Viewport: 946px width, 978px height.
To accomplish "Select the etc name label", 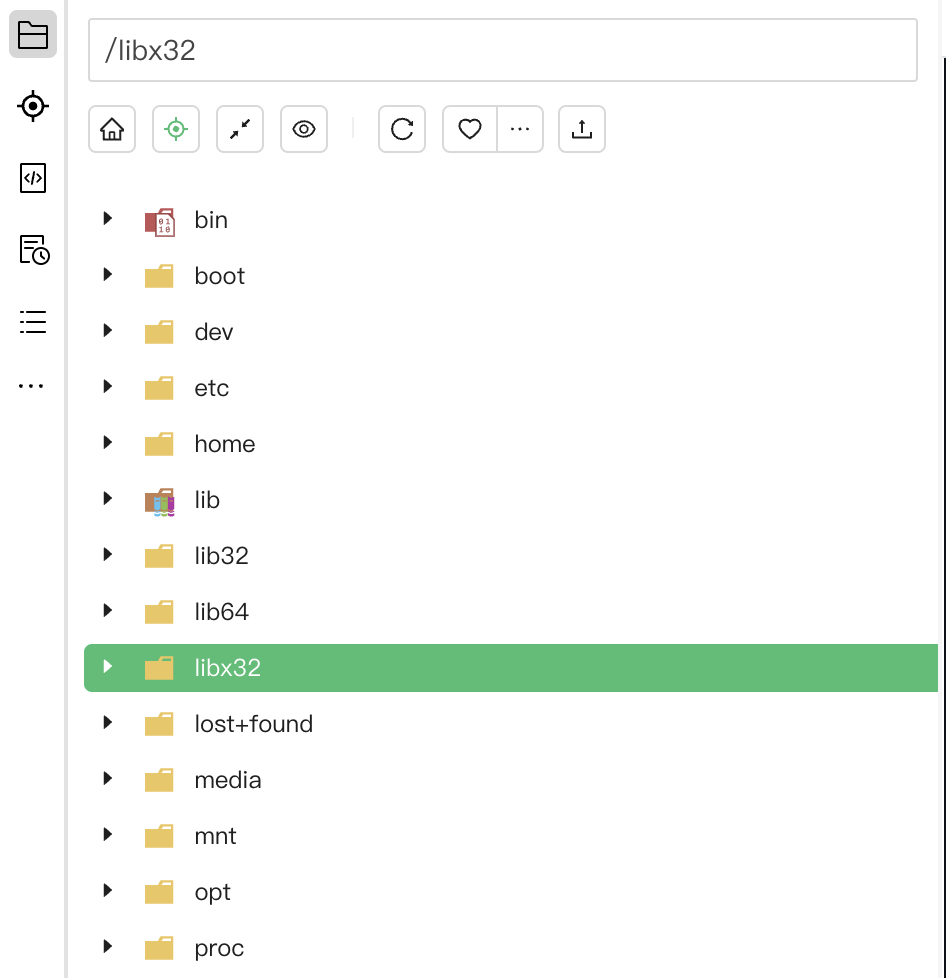I will point(211,389).
